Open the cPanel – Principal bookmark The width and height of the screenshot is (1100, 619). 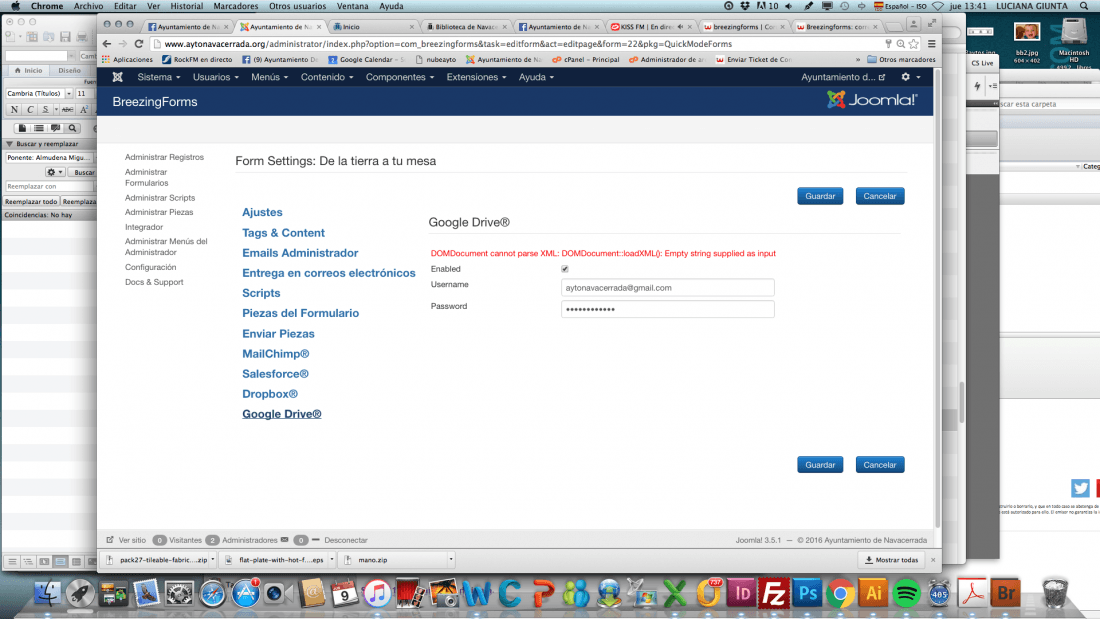(586, 60)
